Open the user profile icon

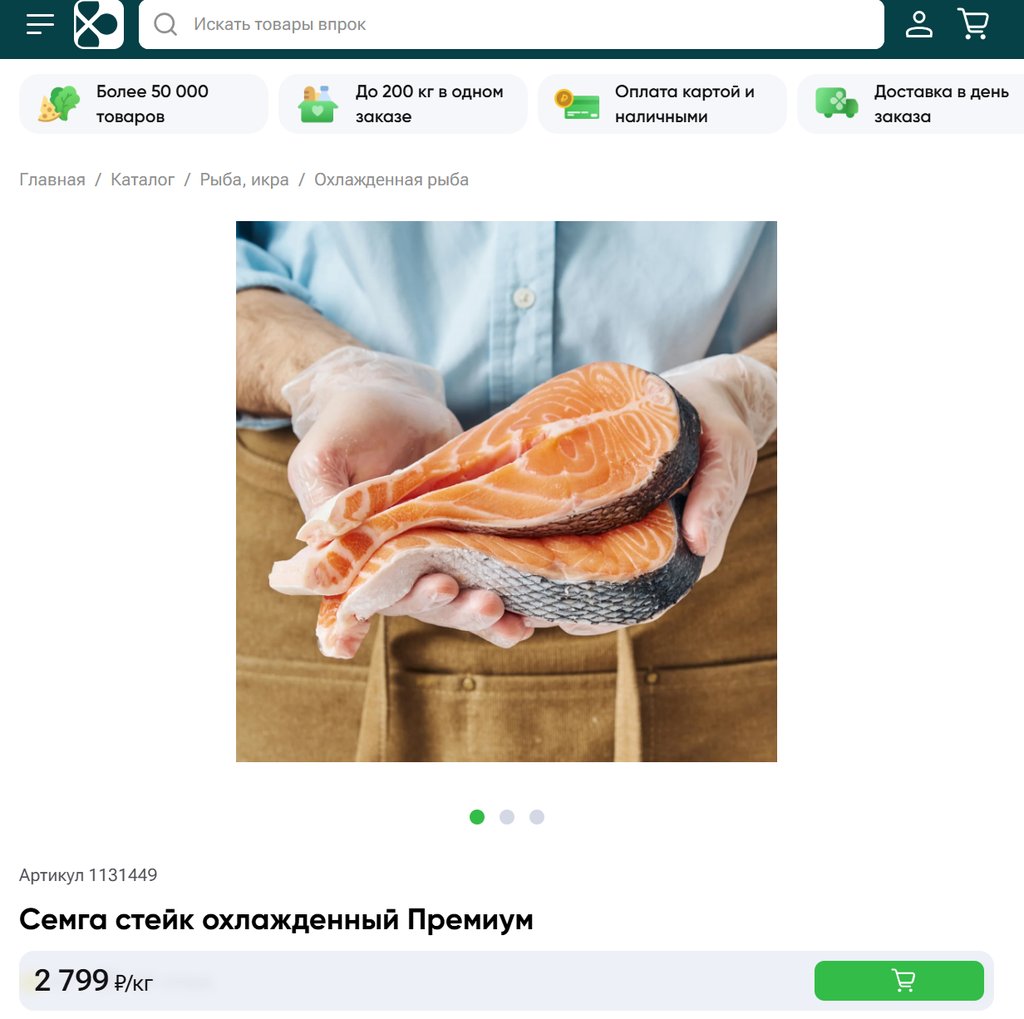pyautogui.click(x=918, y=24)
